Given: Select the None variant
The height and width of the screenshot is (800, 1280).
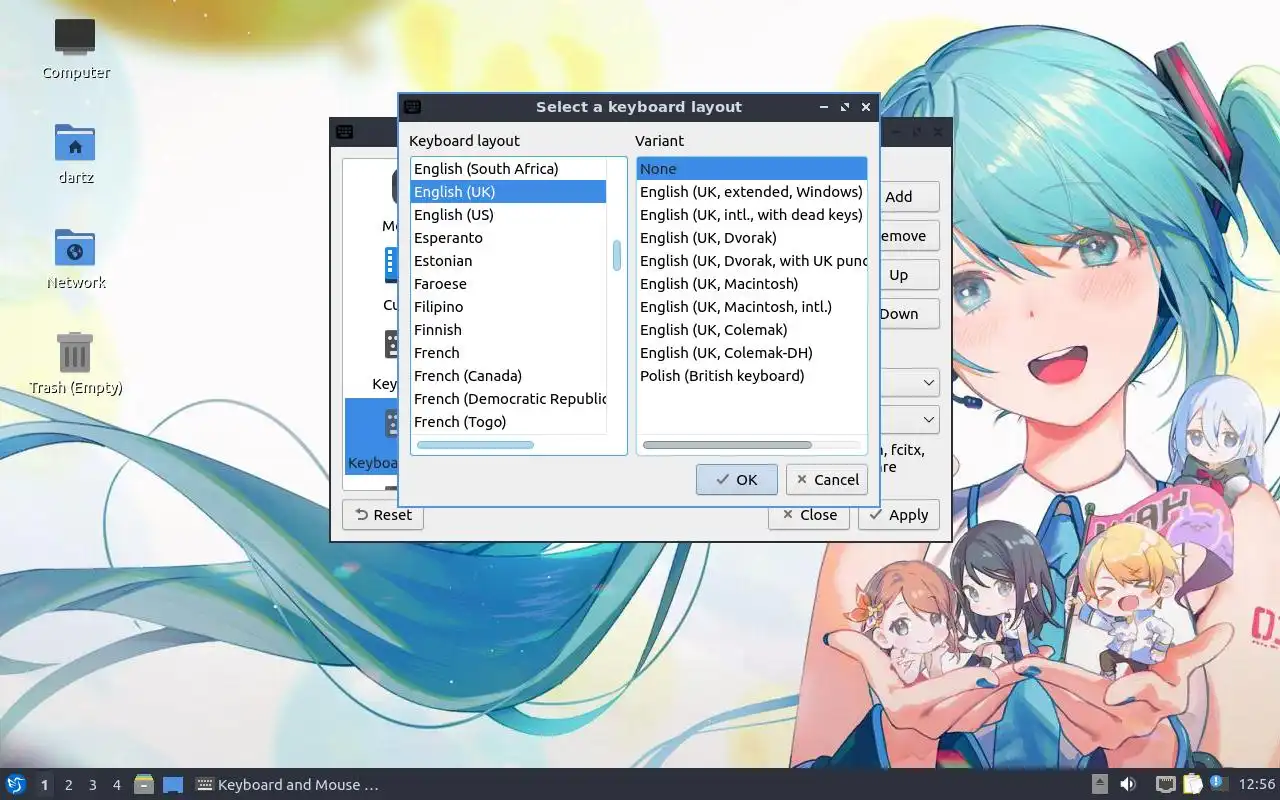Looking at the screenshot, I should [x=752, y=169].
